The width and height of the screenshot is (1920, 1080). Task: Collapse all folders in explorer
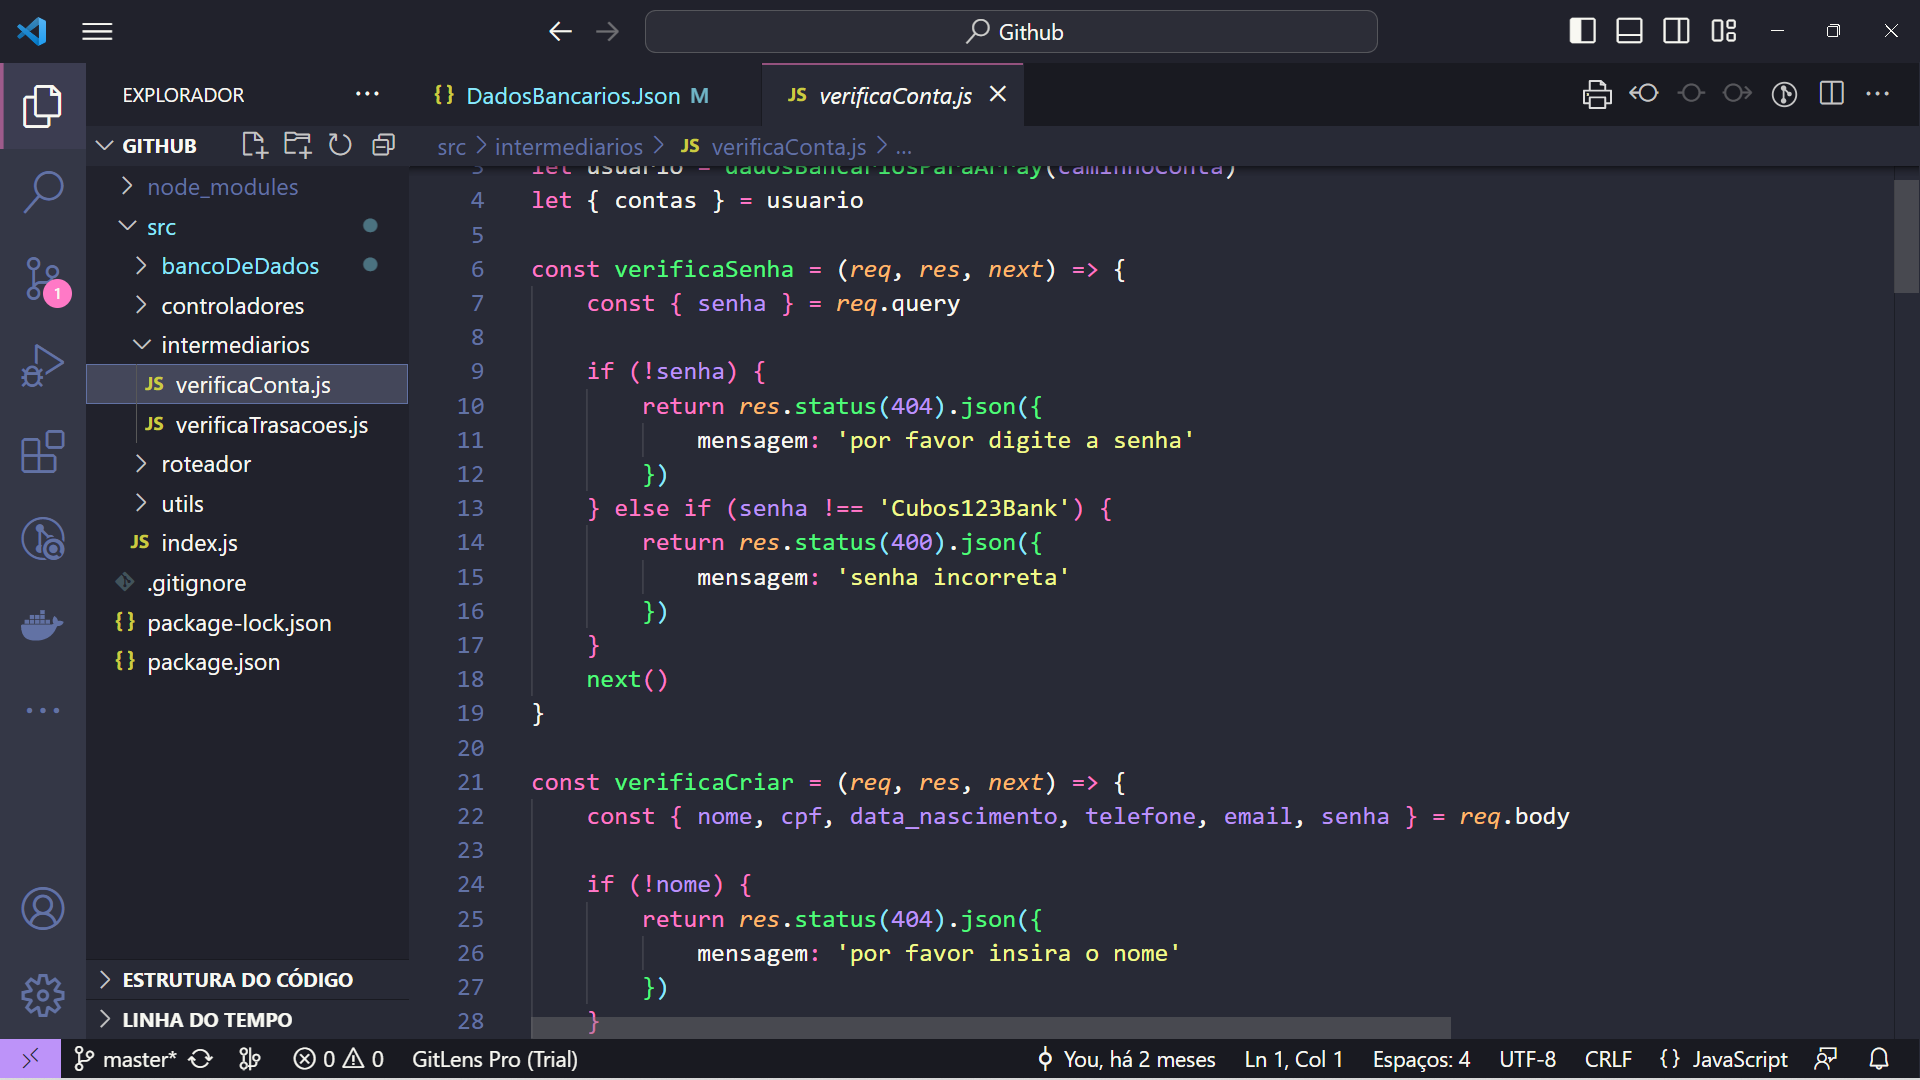pyautogui.click(x=383, y=146)
